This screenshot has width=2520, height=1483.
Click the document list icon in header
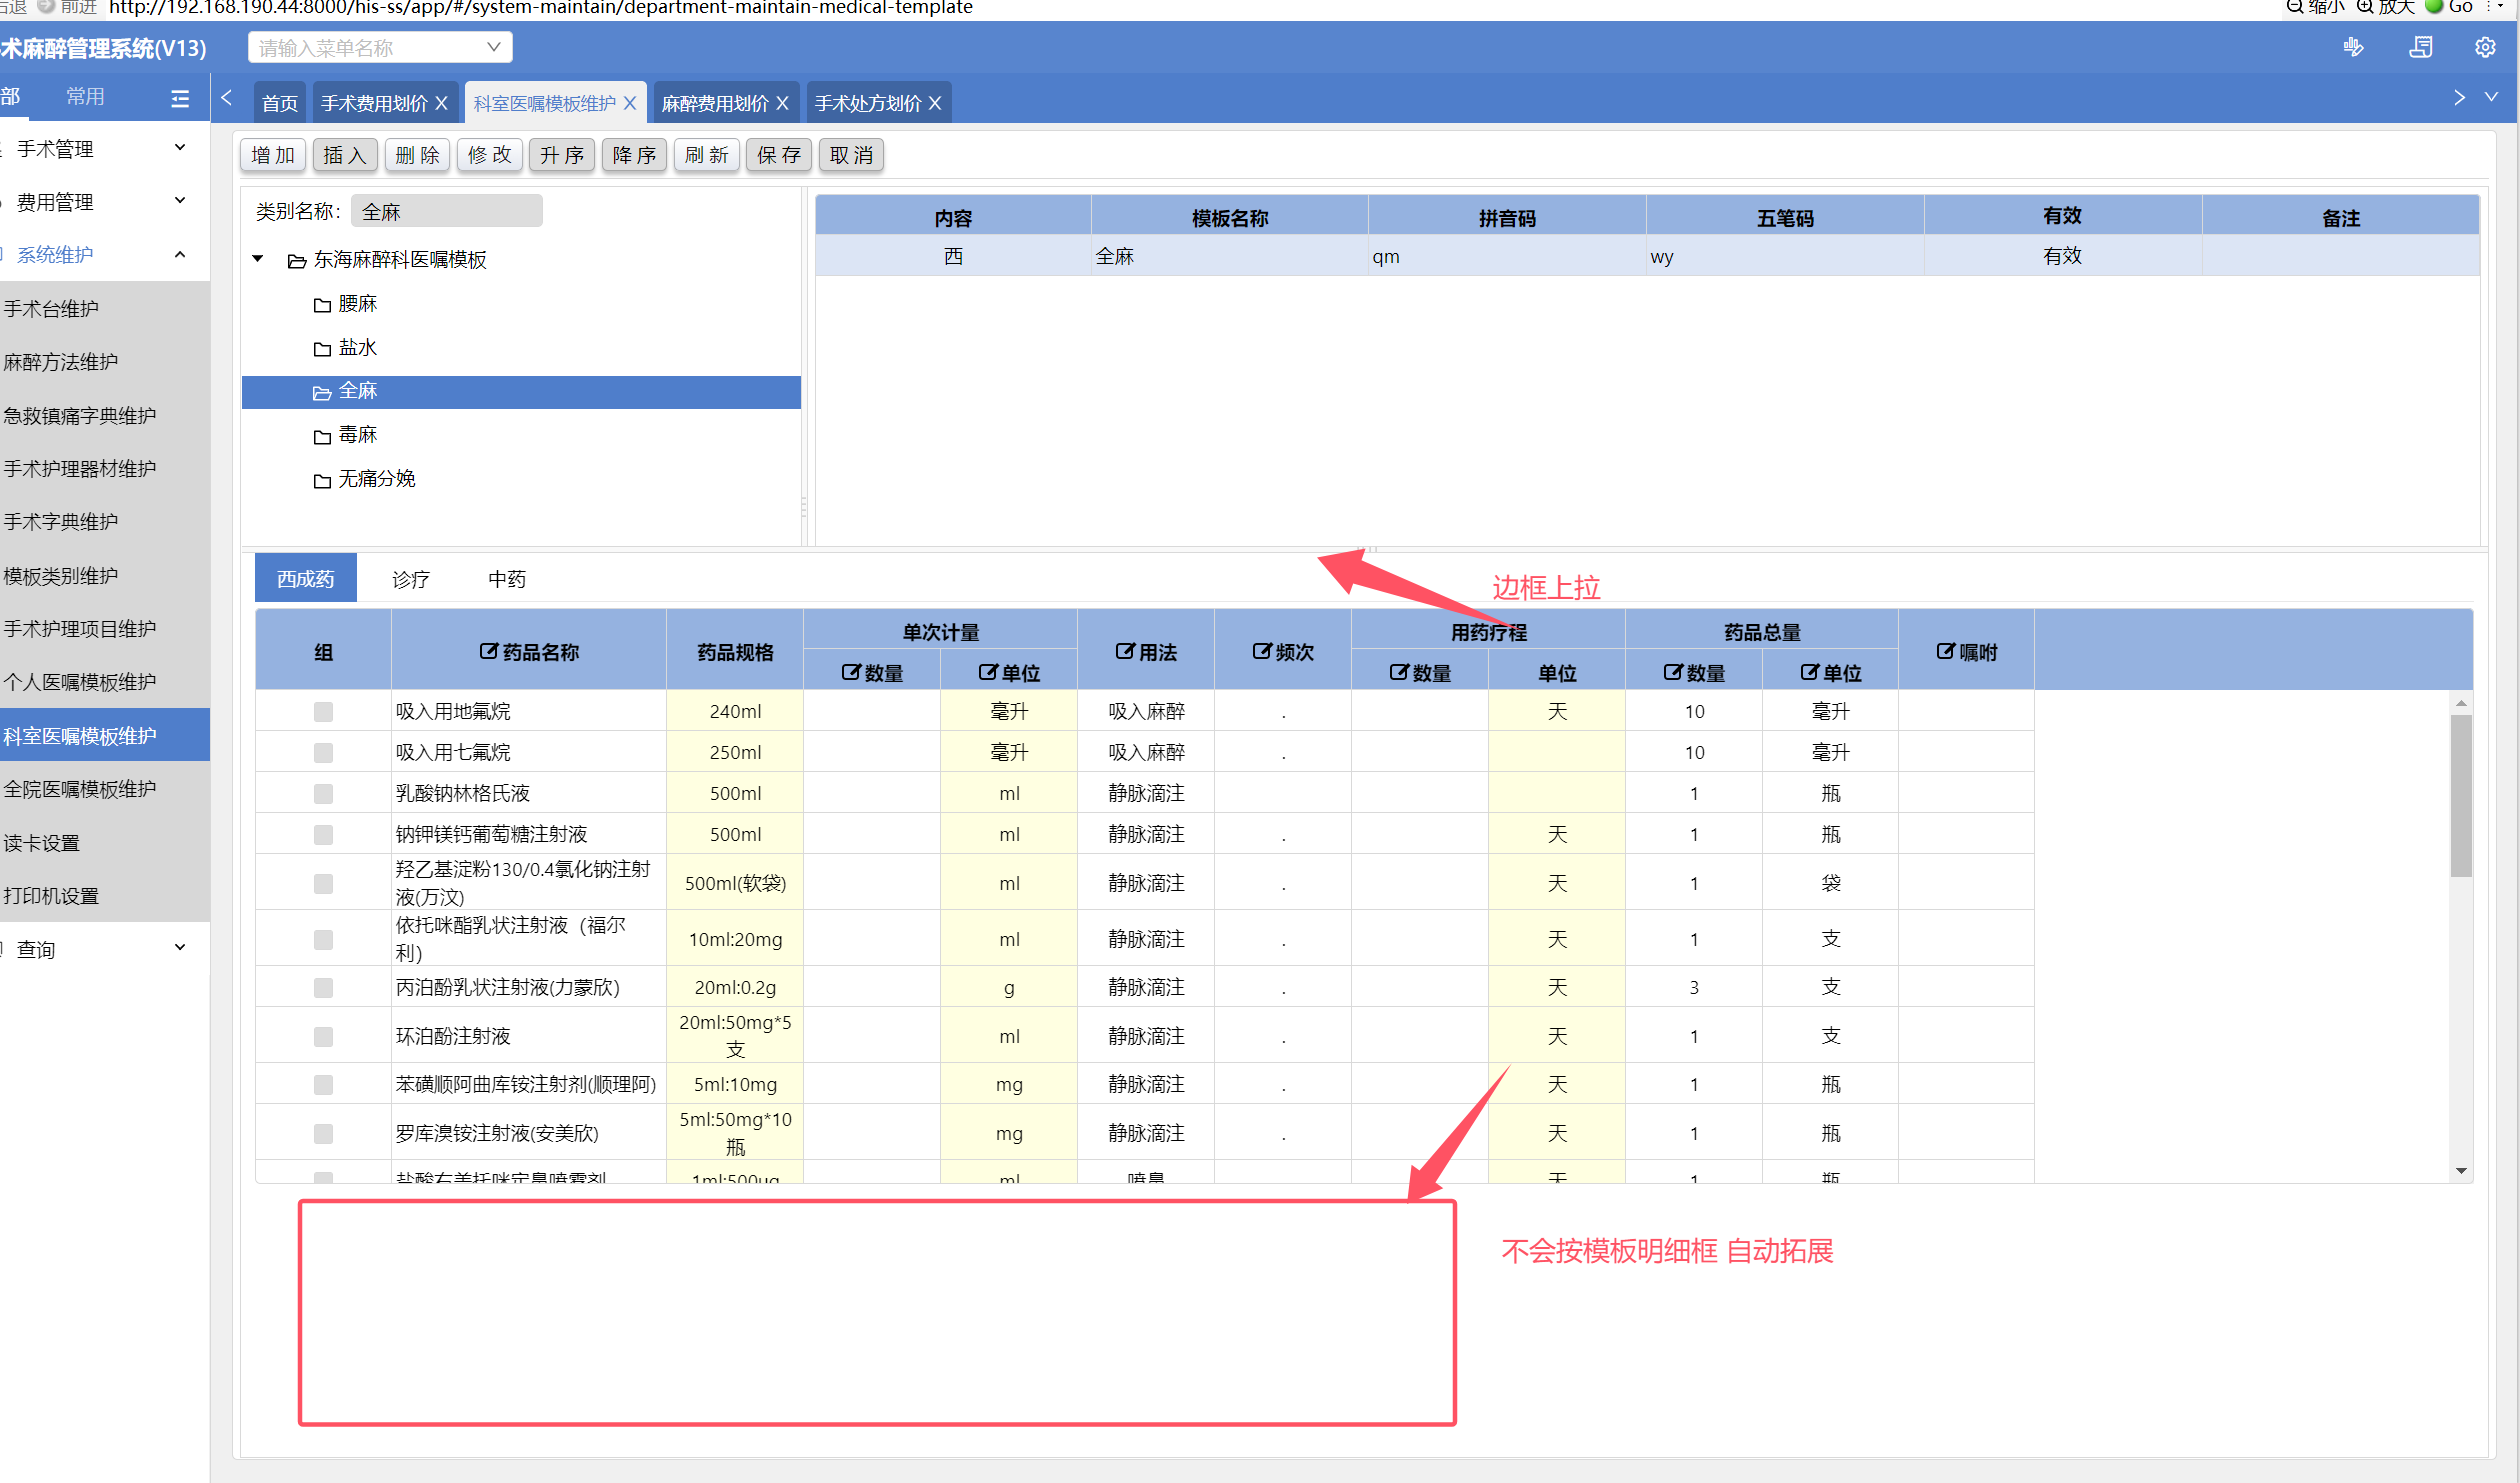[x=2420, y=47]
